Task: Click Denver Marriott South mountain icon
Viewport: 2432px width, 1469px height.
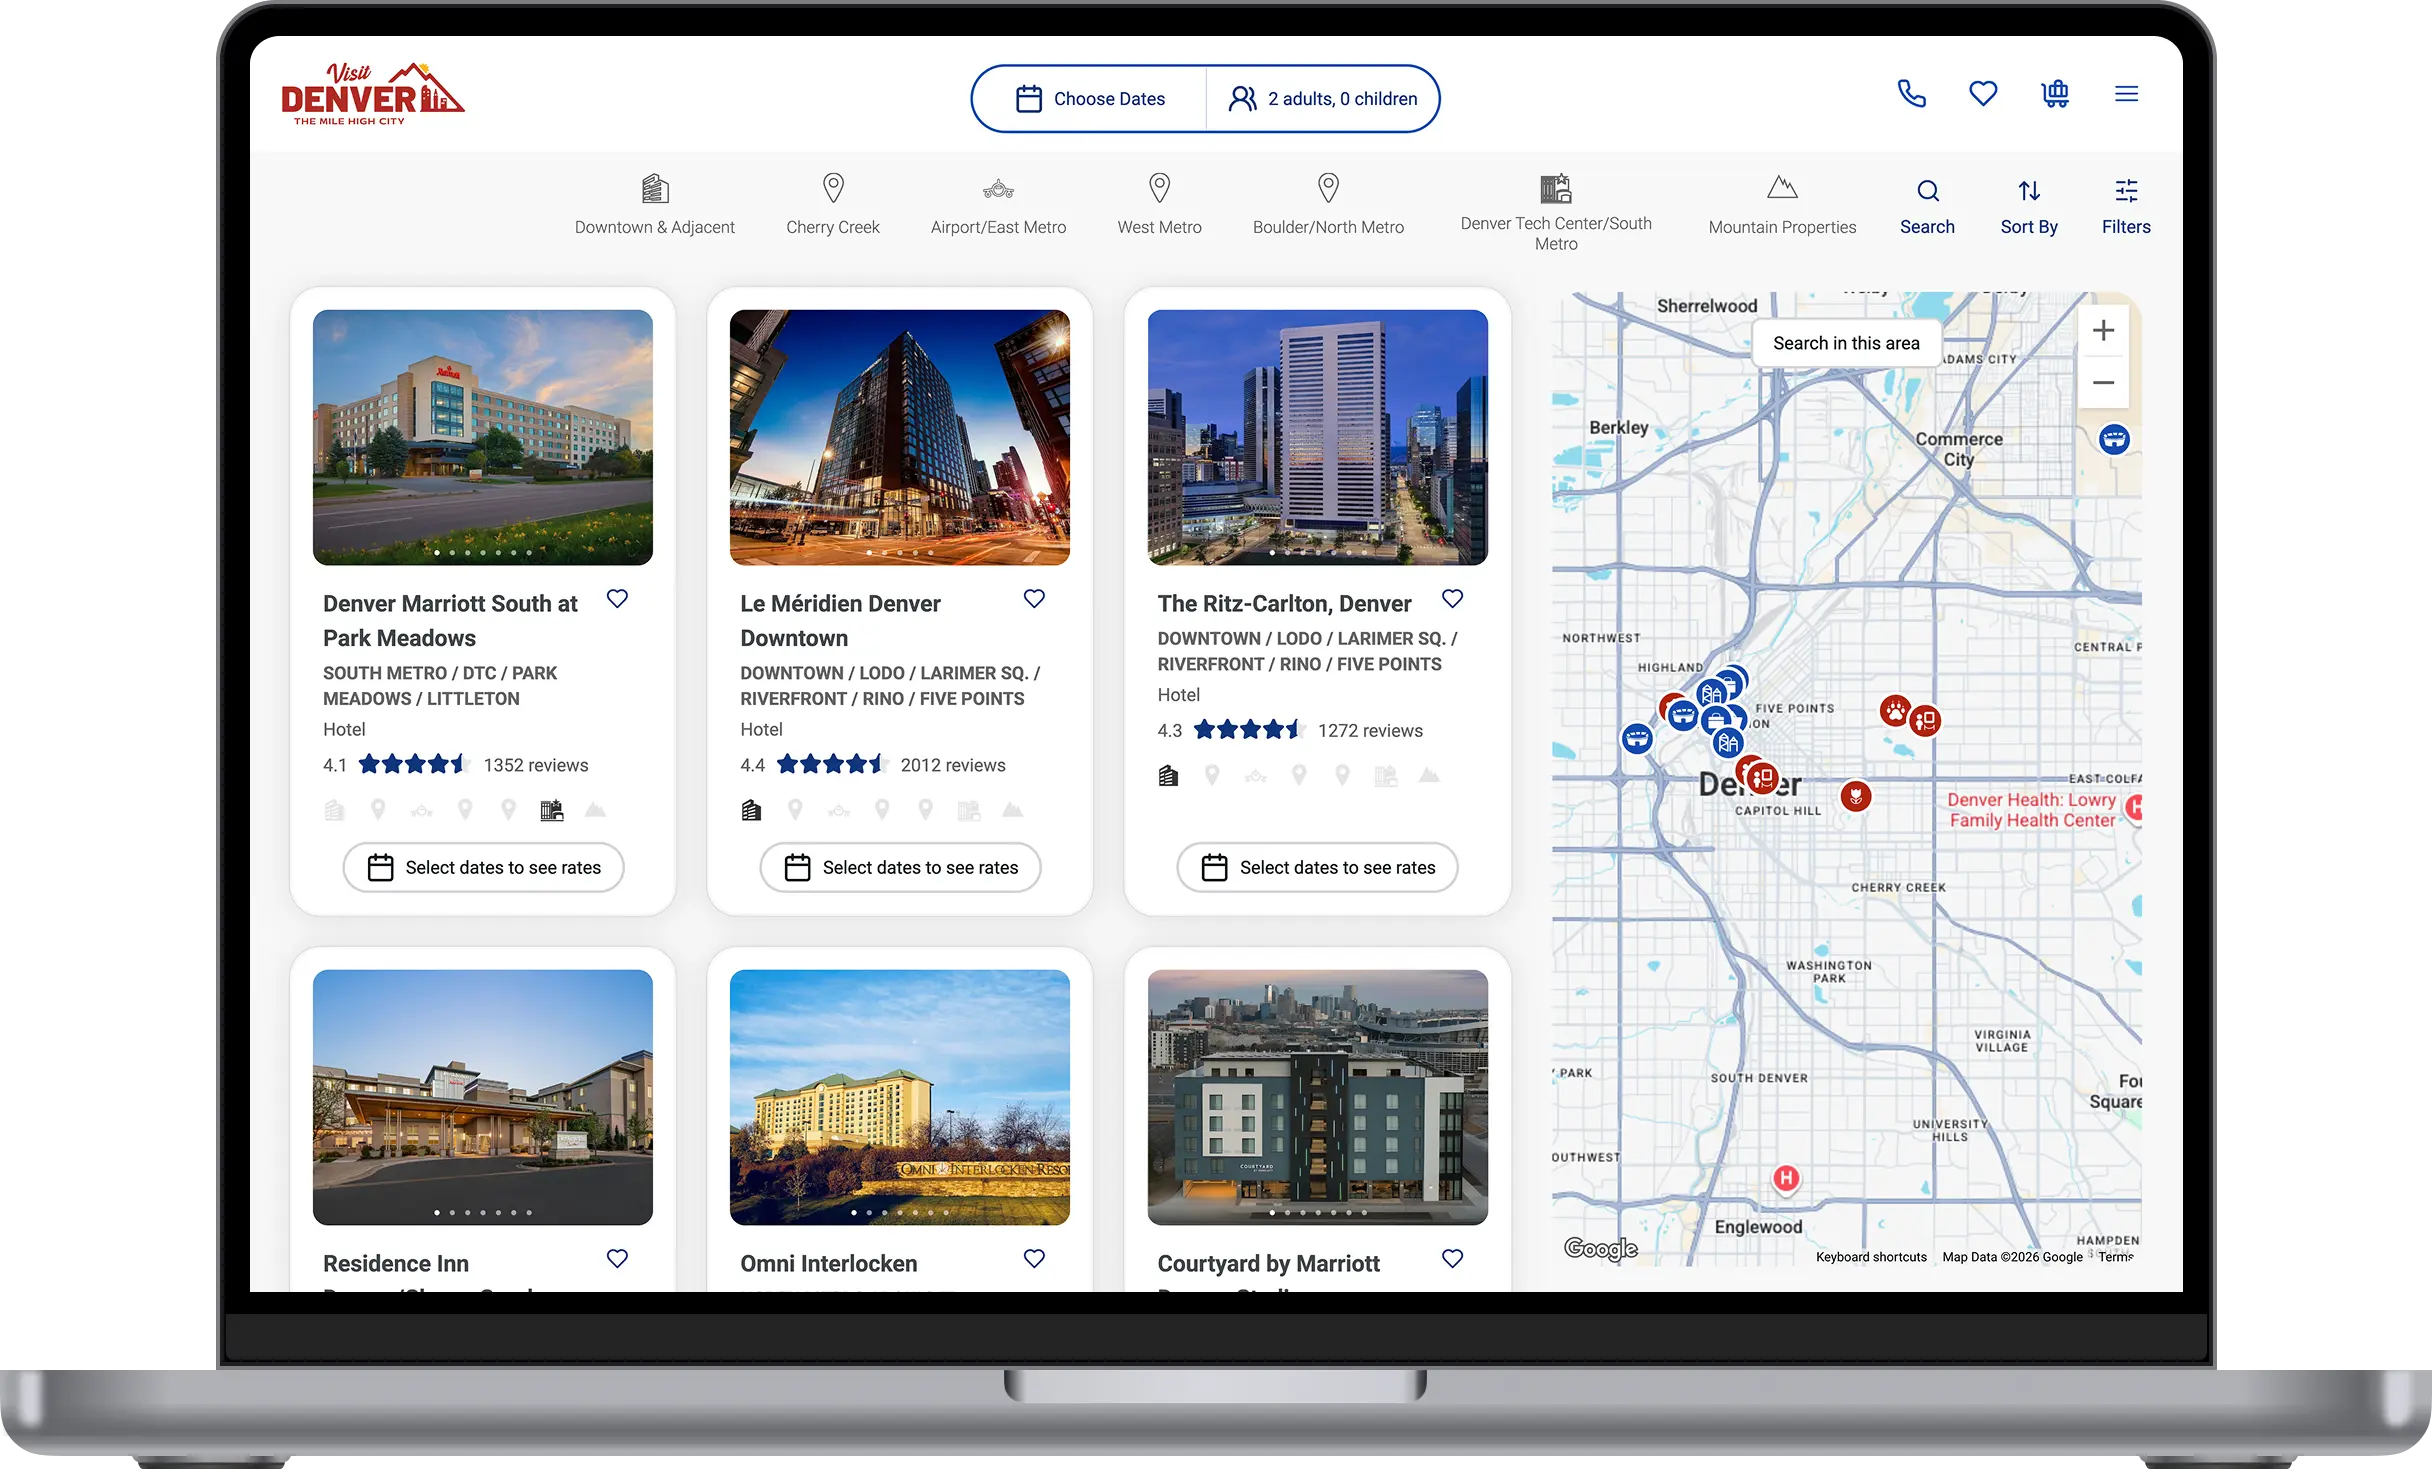Action: click(595, 810)
